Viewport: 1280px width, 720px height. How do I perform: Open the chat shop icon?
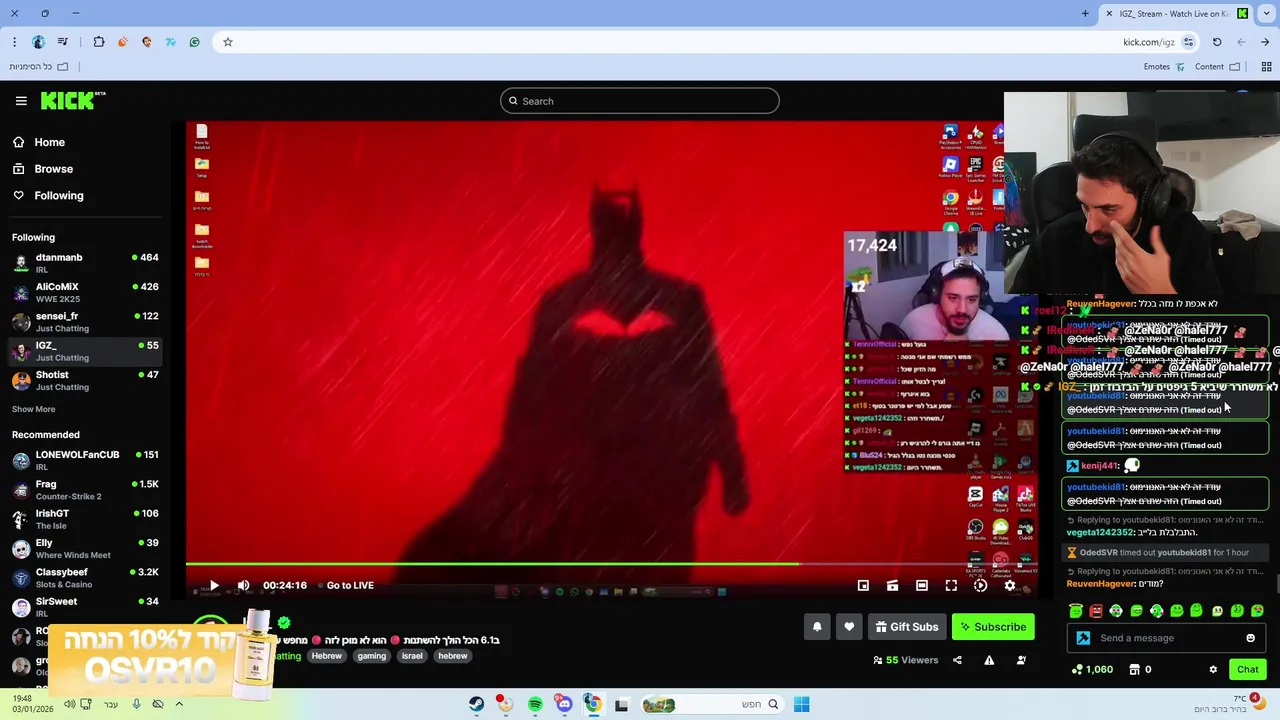[x=1134, y=670]
